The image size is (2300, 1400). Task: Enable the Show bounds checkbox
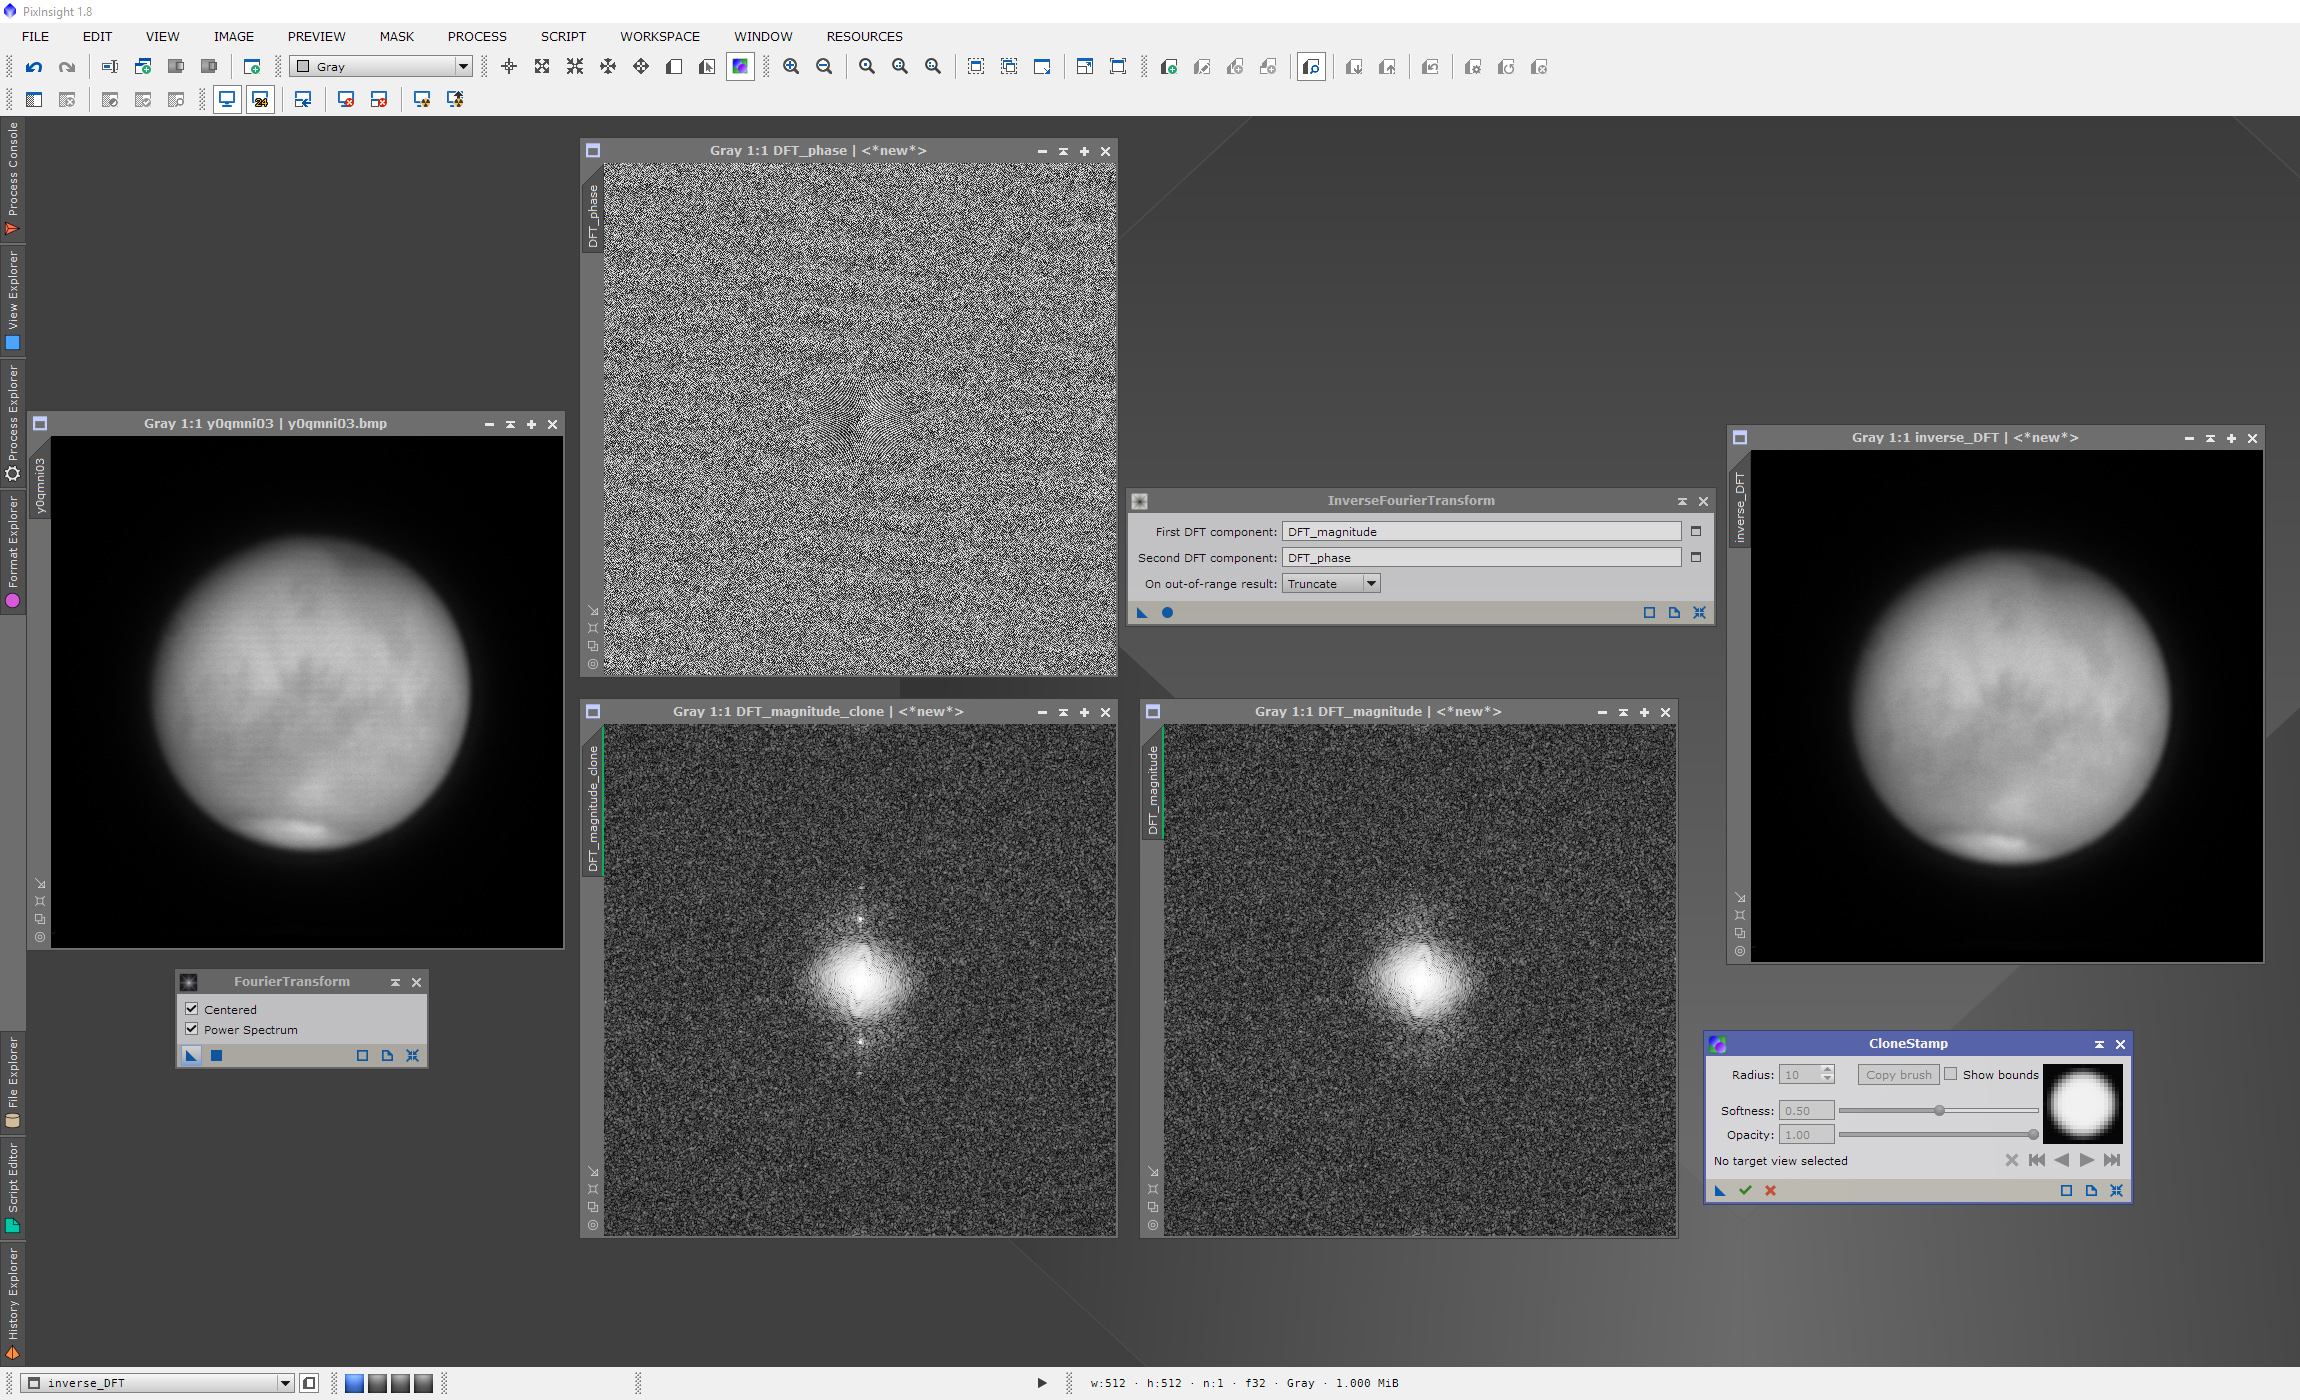(1950, 1074)
